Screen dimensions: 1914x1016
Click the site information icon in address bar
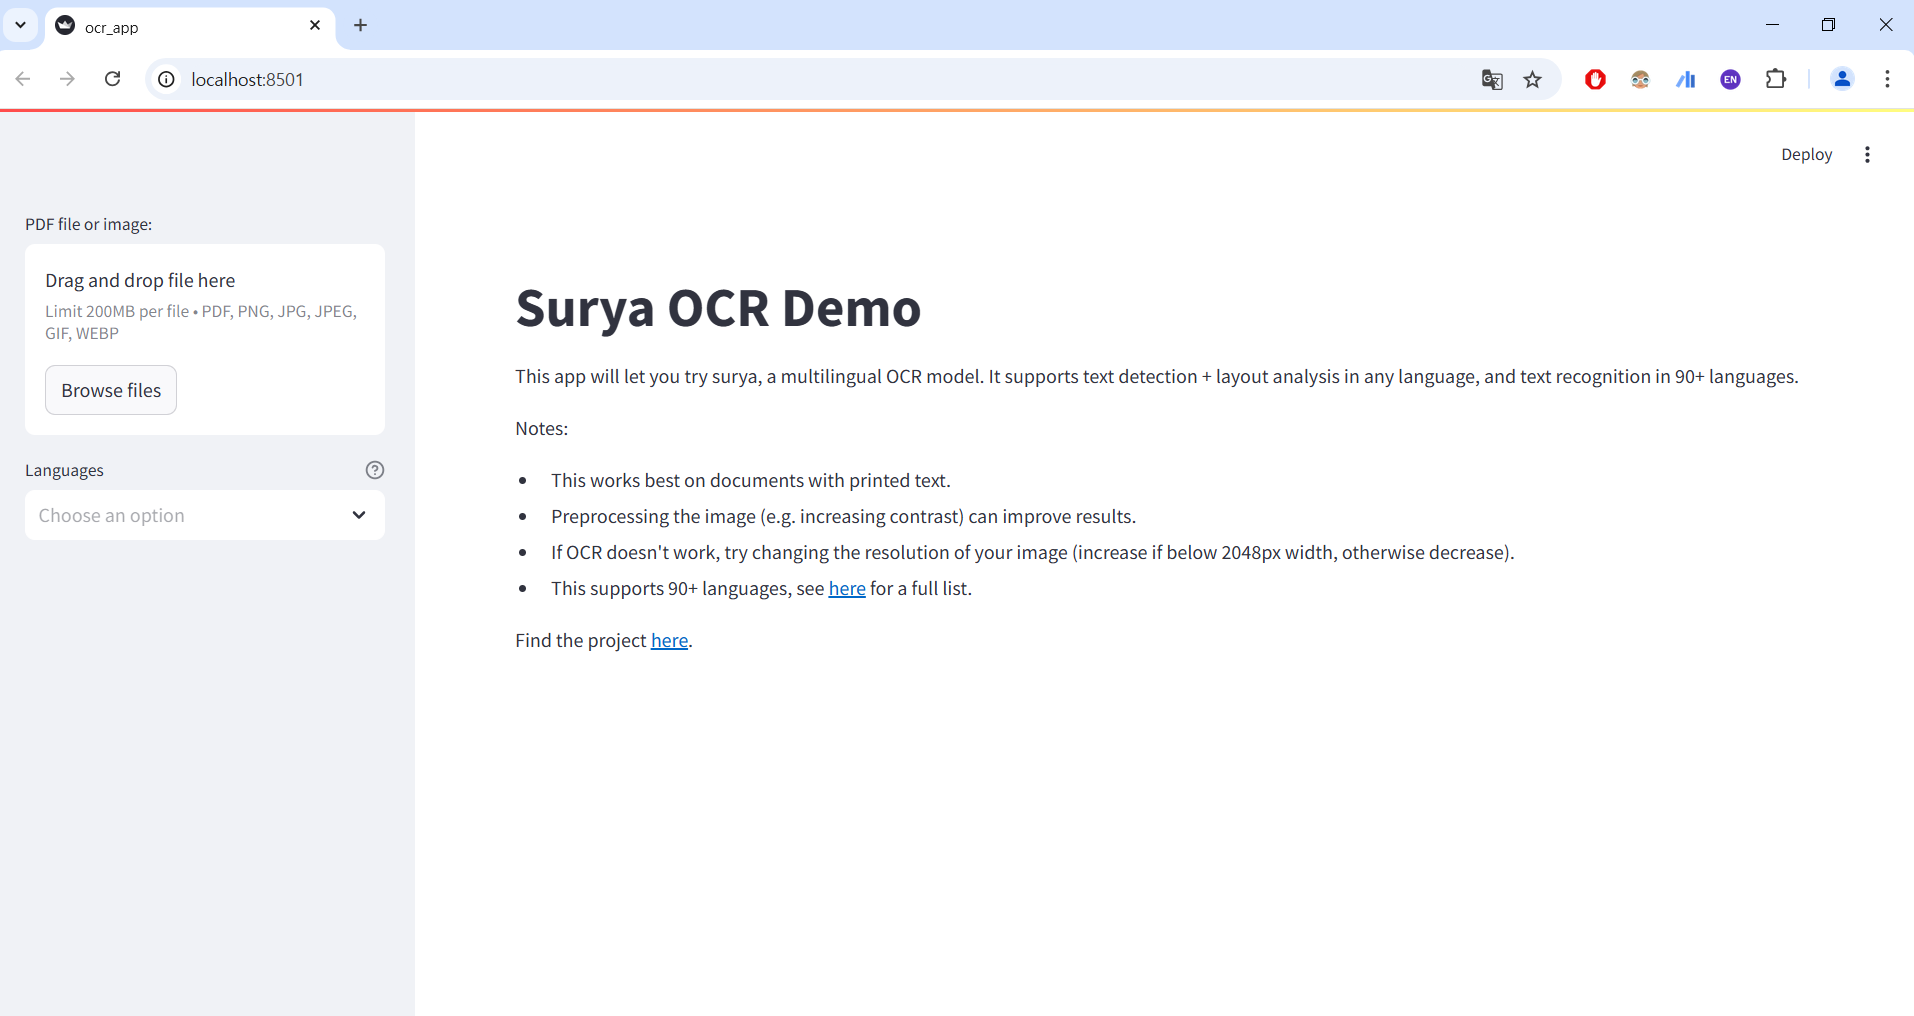click(x=167, y=79)
